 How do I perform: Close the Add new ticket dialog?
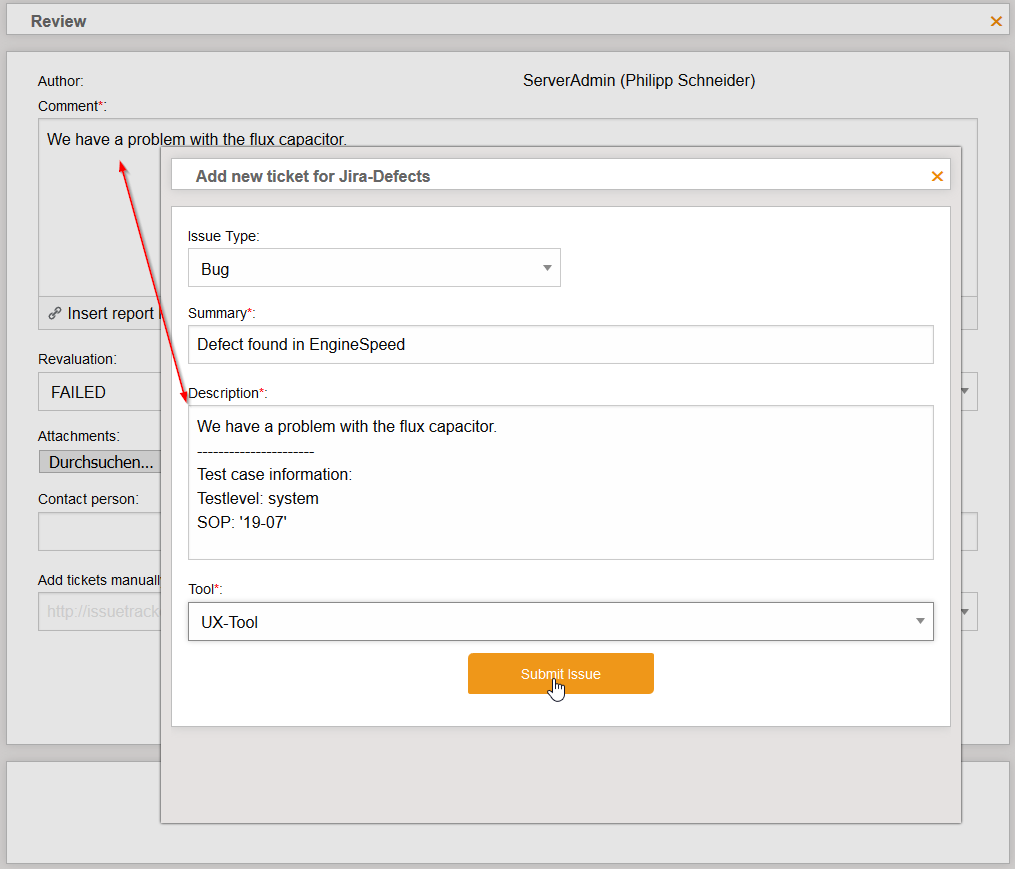click(x=937, y=176)
